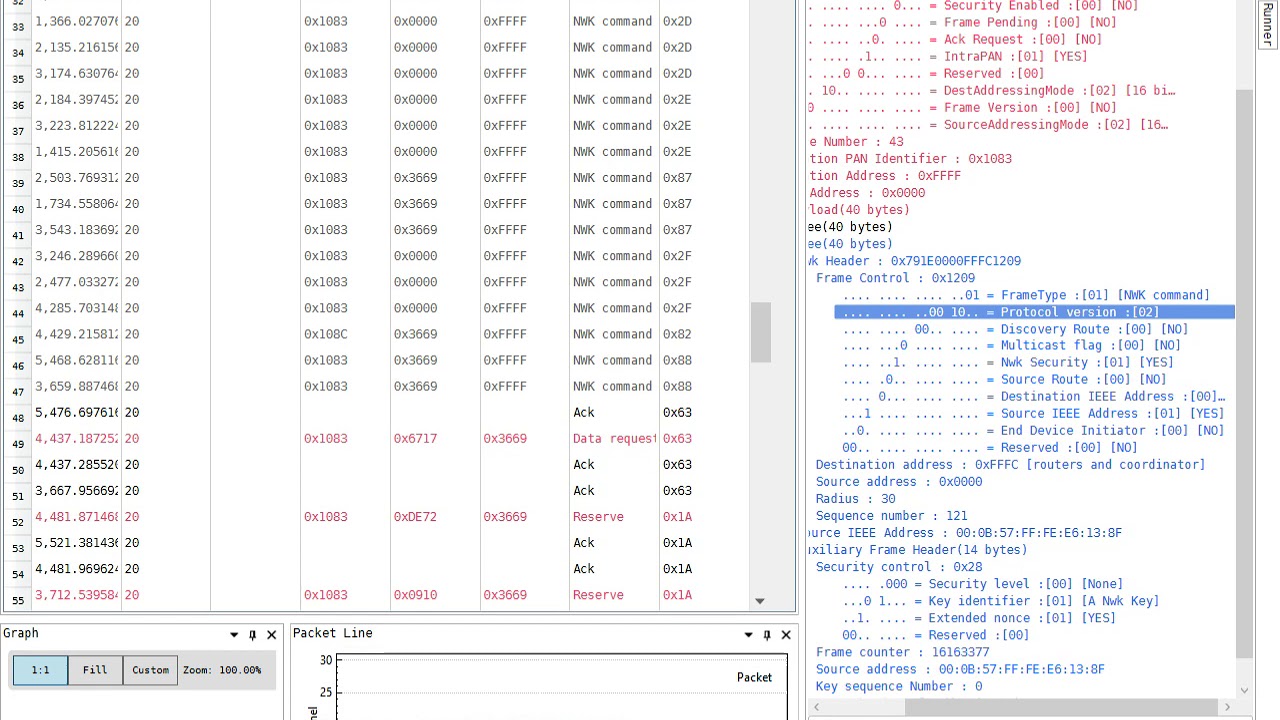Viewport: 1280px width, 720px height.
Task: Click the decode panel scroll-right arrow
Action: 1227,707
